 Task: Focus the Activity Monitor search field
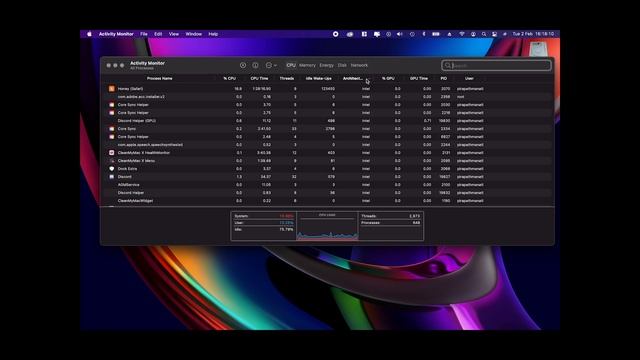pos(496,65)
